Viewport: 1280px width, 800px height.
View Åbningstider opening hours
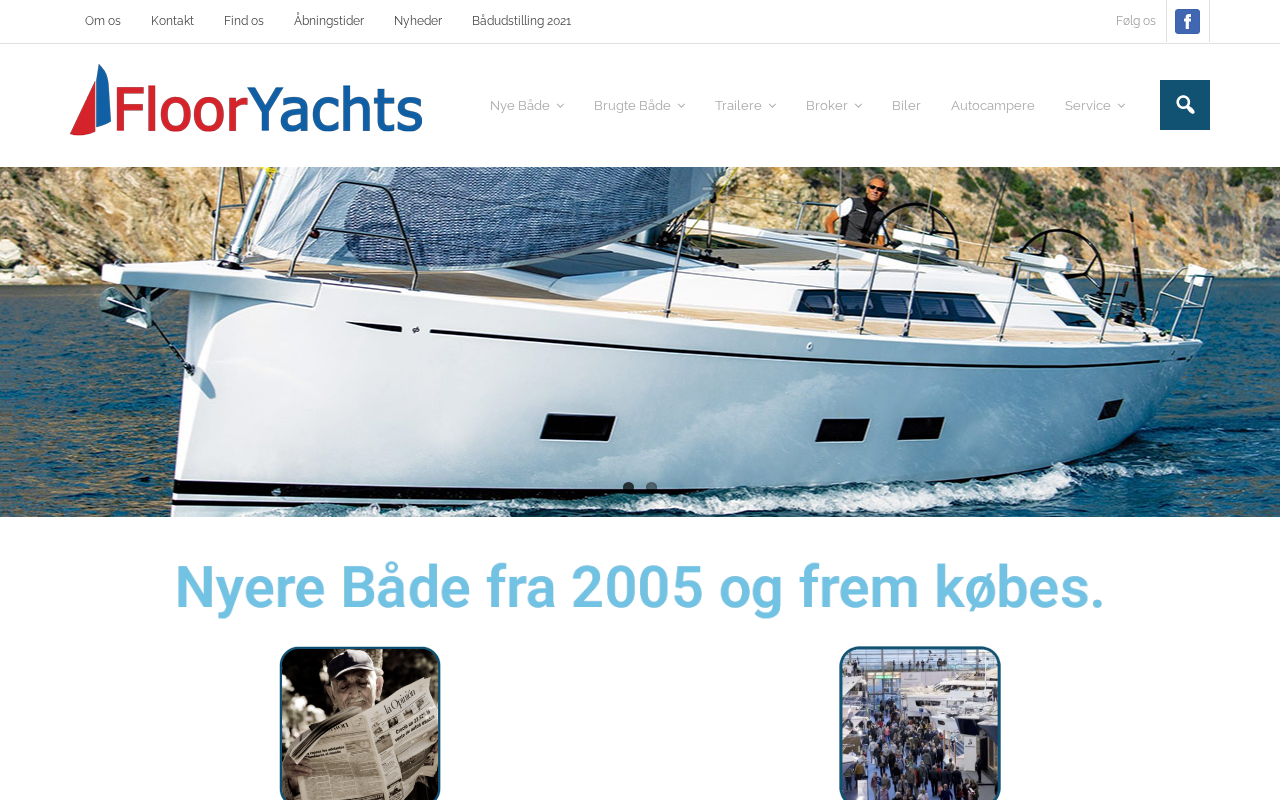pos(329,21)
